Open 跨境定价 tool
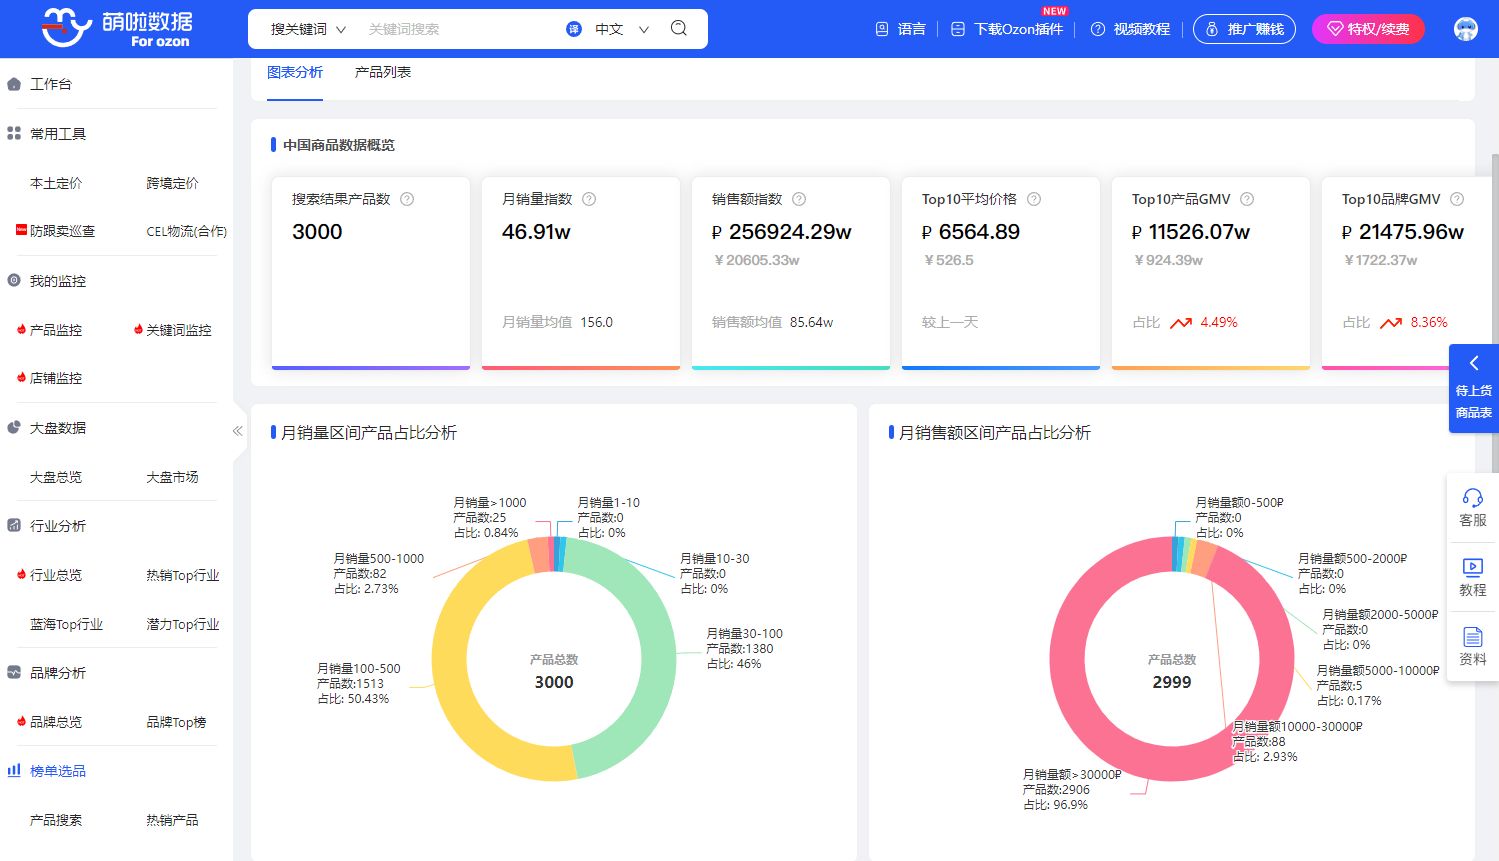The height and width of the screenshot is (861, 1499). (172, 183)
